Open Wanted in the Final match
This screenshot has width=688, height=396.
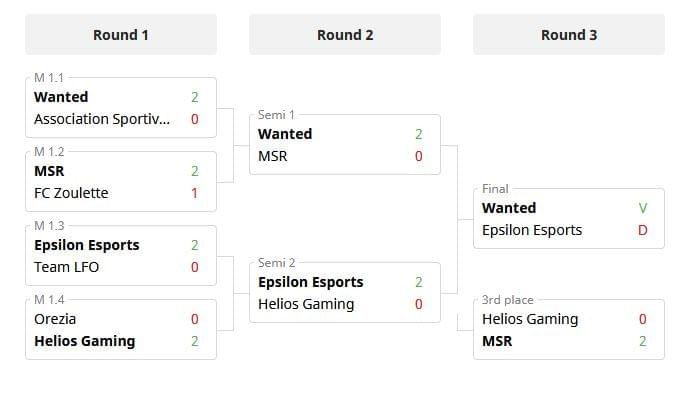(509, 208)
